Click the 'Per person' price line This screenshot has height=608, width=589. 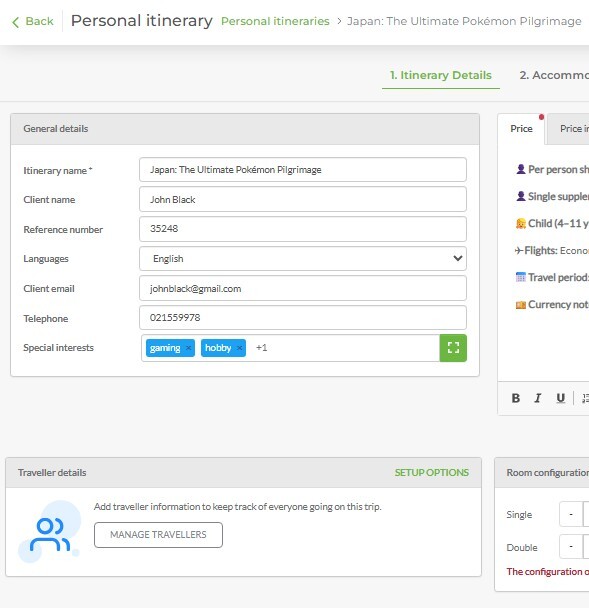click(552, 169)
